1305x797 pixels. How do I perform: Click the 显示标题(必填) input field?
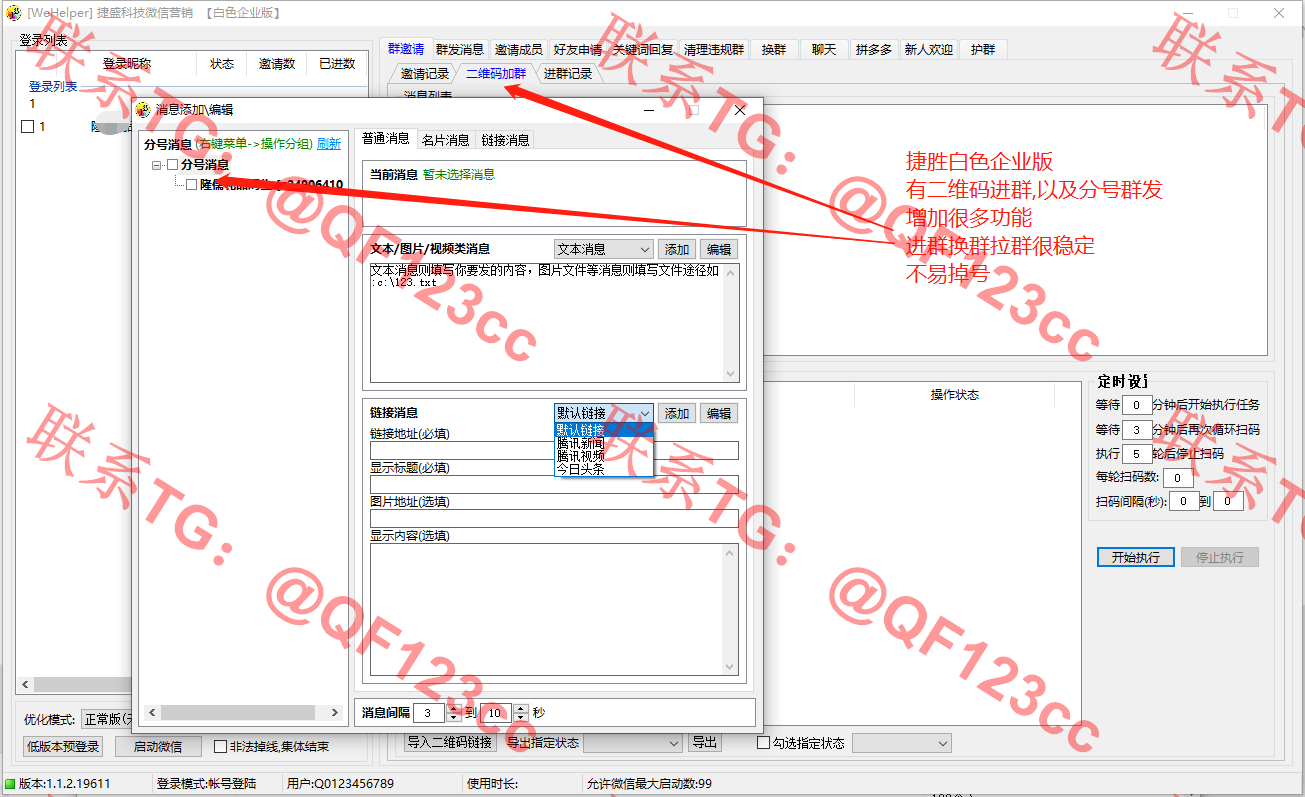point(554,484)
